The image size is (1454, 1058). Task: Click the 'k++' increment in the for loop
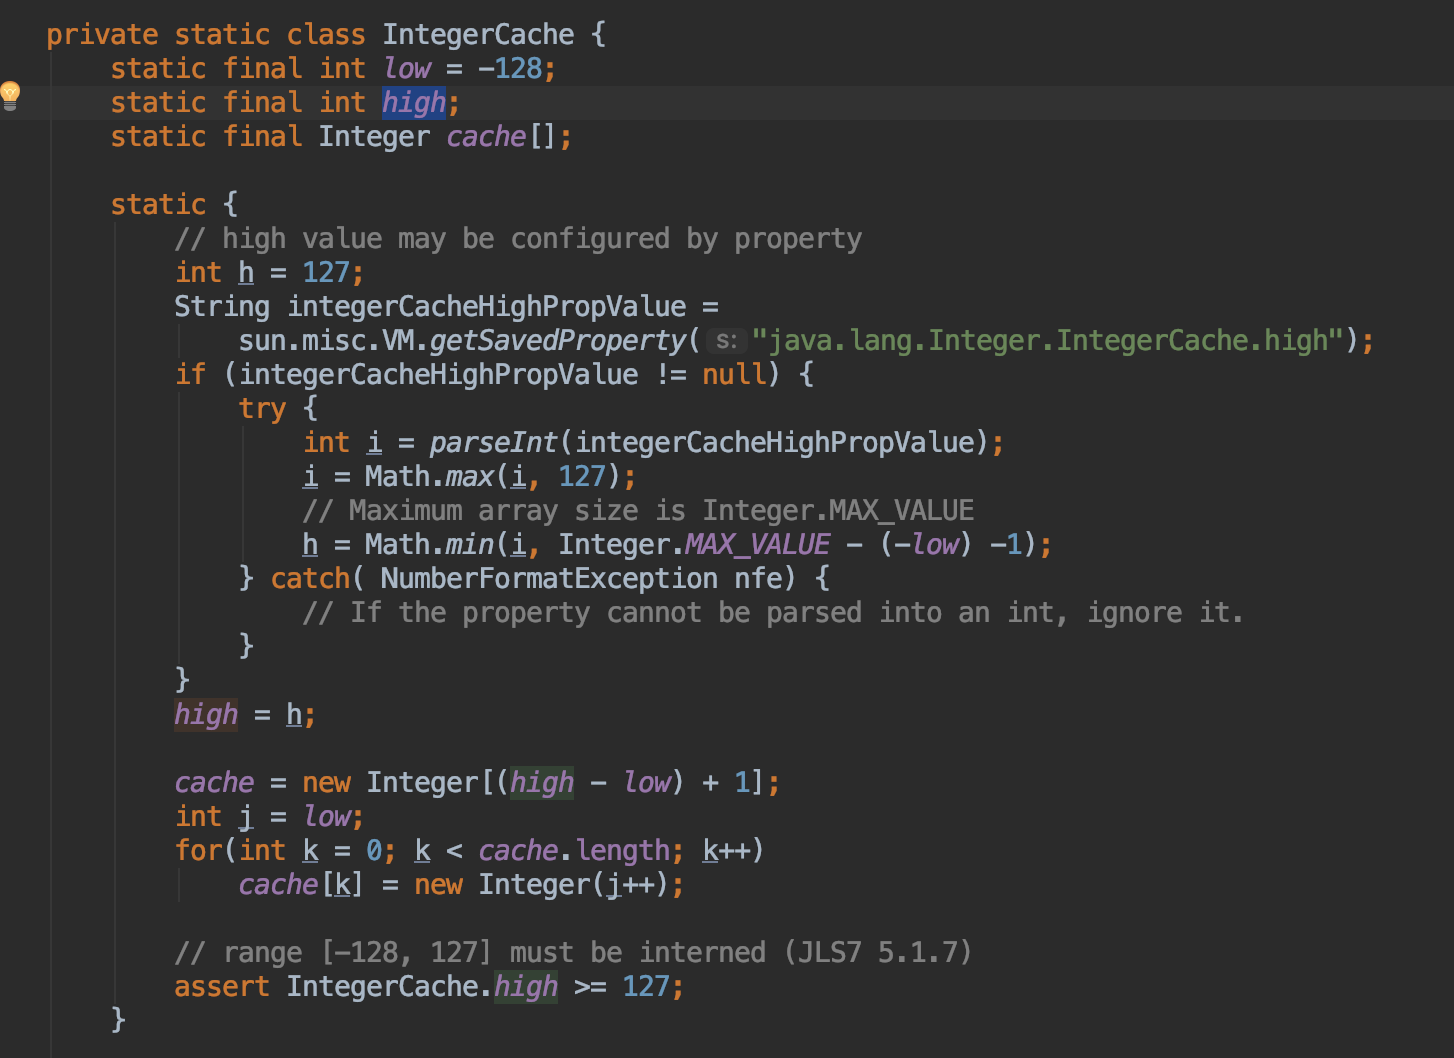pyautogui.click(x=726, y=851)
